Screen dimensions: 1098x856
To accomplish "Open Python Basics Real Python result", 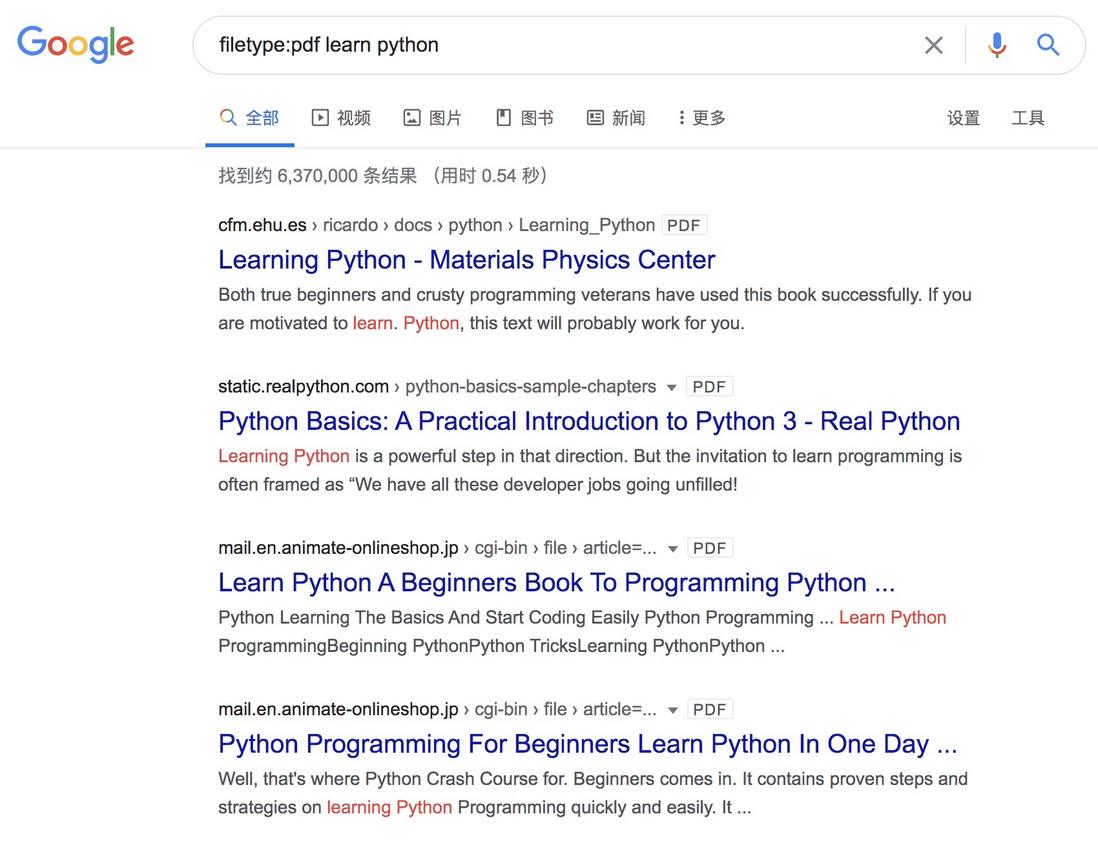I will [x=589, y=421].
